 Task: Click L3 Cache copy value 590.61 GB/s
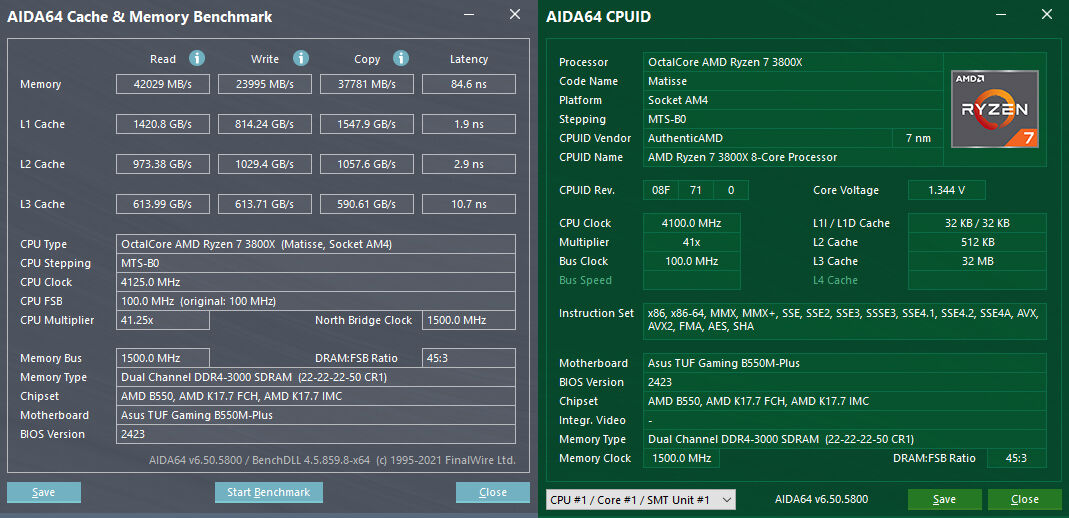(x=367, y=204)
